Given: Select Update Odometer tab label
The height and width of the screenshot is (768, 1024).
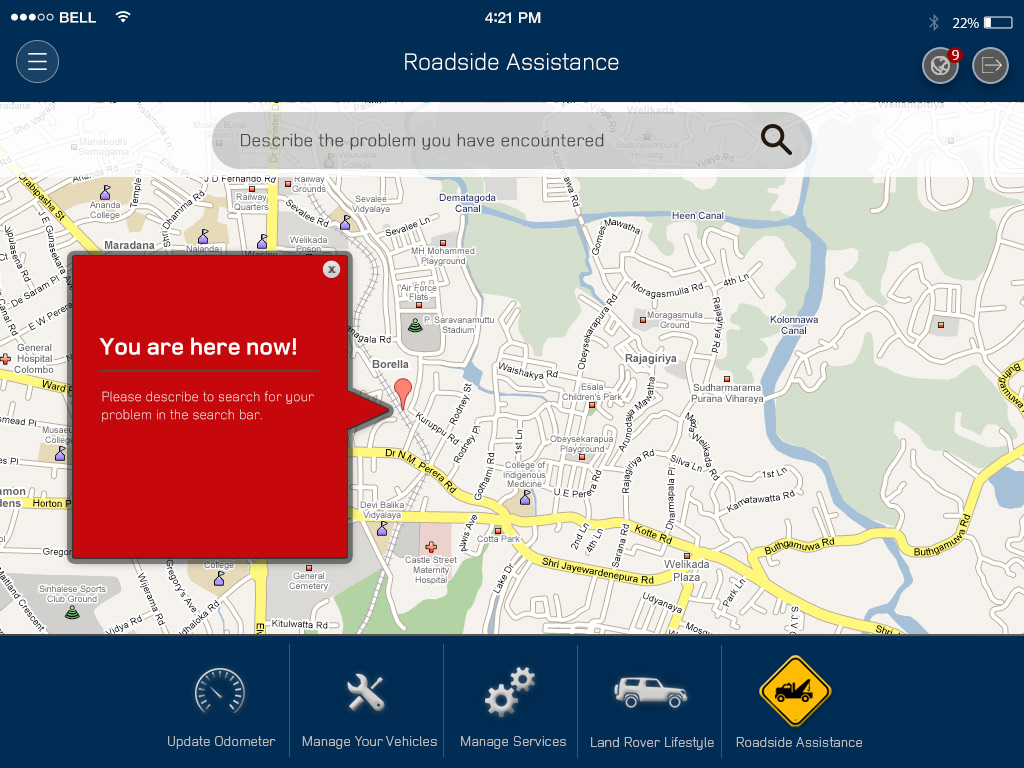Looking at the screenshot, I should click(221, 741).
